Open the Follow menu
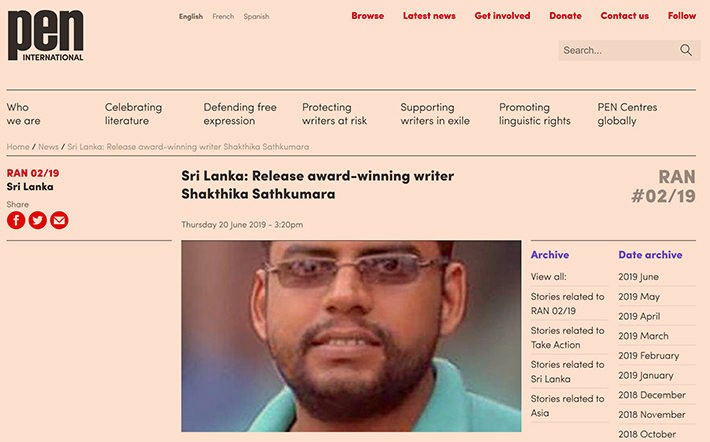 [682, 16]
